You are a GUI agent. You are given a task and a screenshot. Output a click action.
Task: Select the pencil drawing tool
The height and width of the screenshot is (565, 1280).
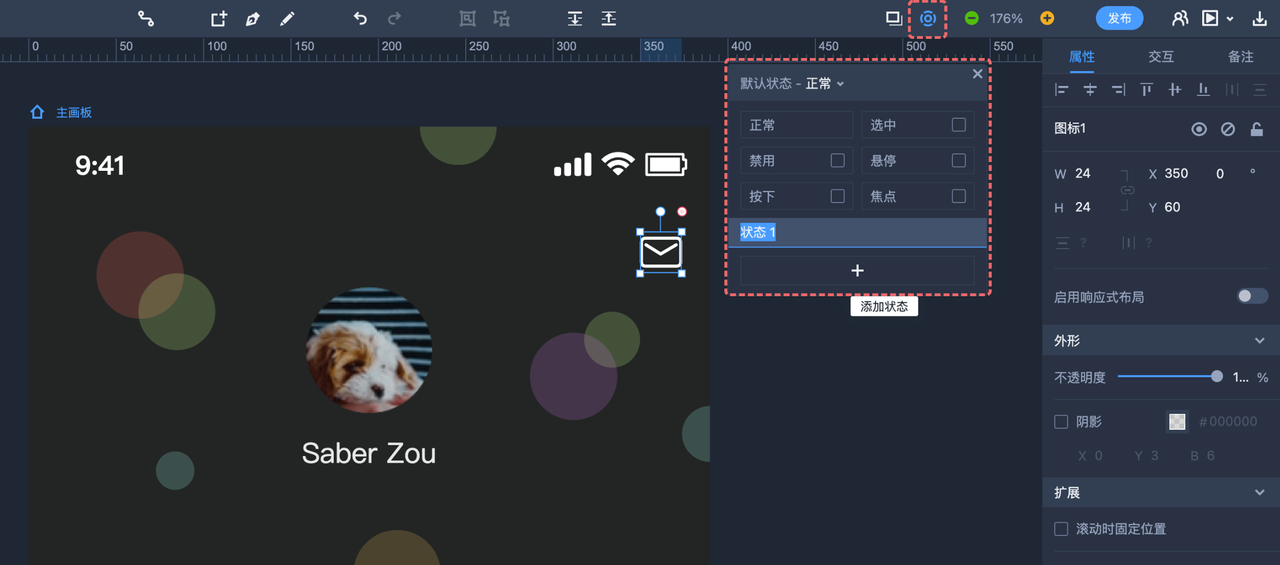pos(287,18)
